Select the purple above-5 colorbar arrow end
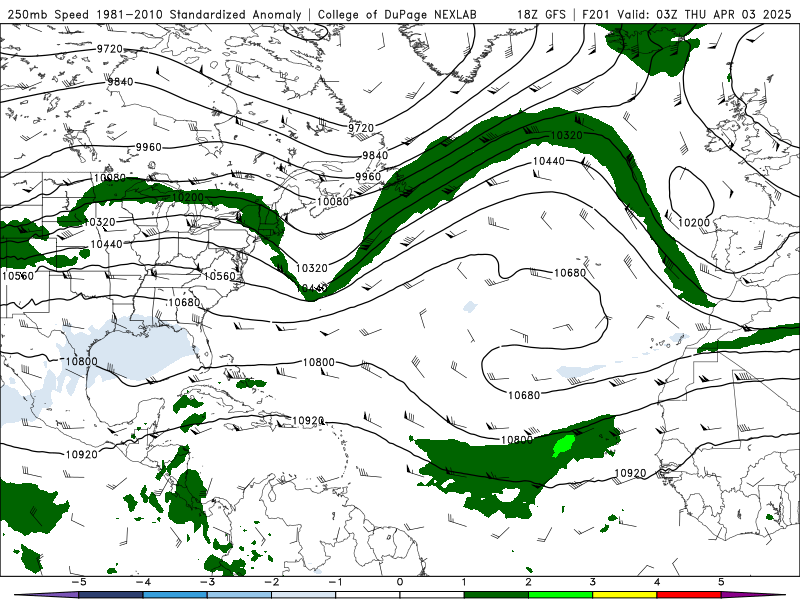Viewport: 800px width, 600px height. [x=753, y=595]
